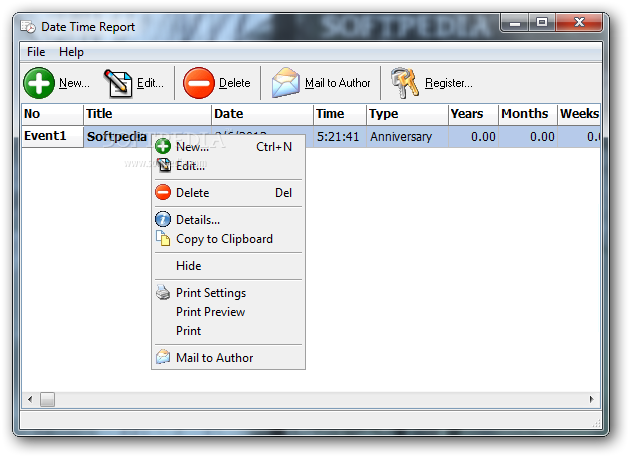Click the envelope icon in the context menu

click(163, 357)
